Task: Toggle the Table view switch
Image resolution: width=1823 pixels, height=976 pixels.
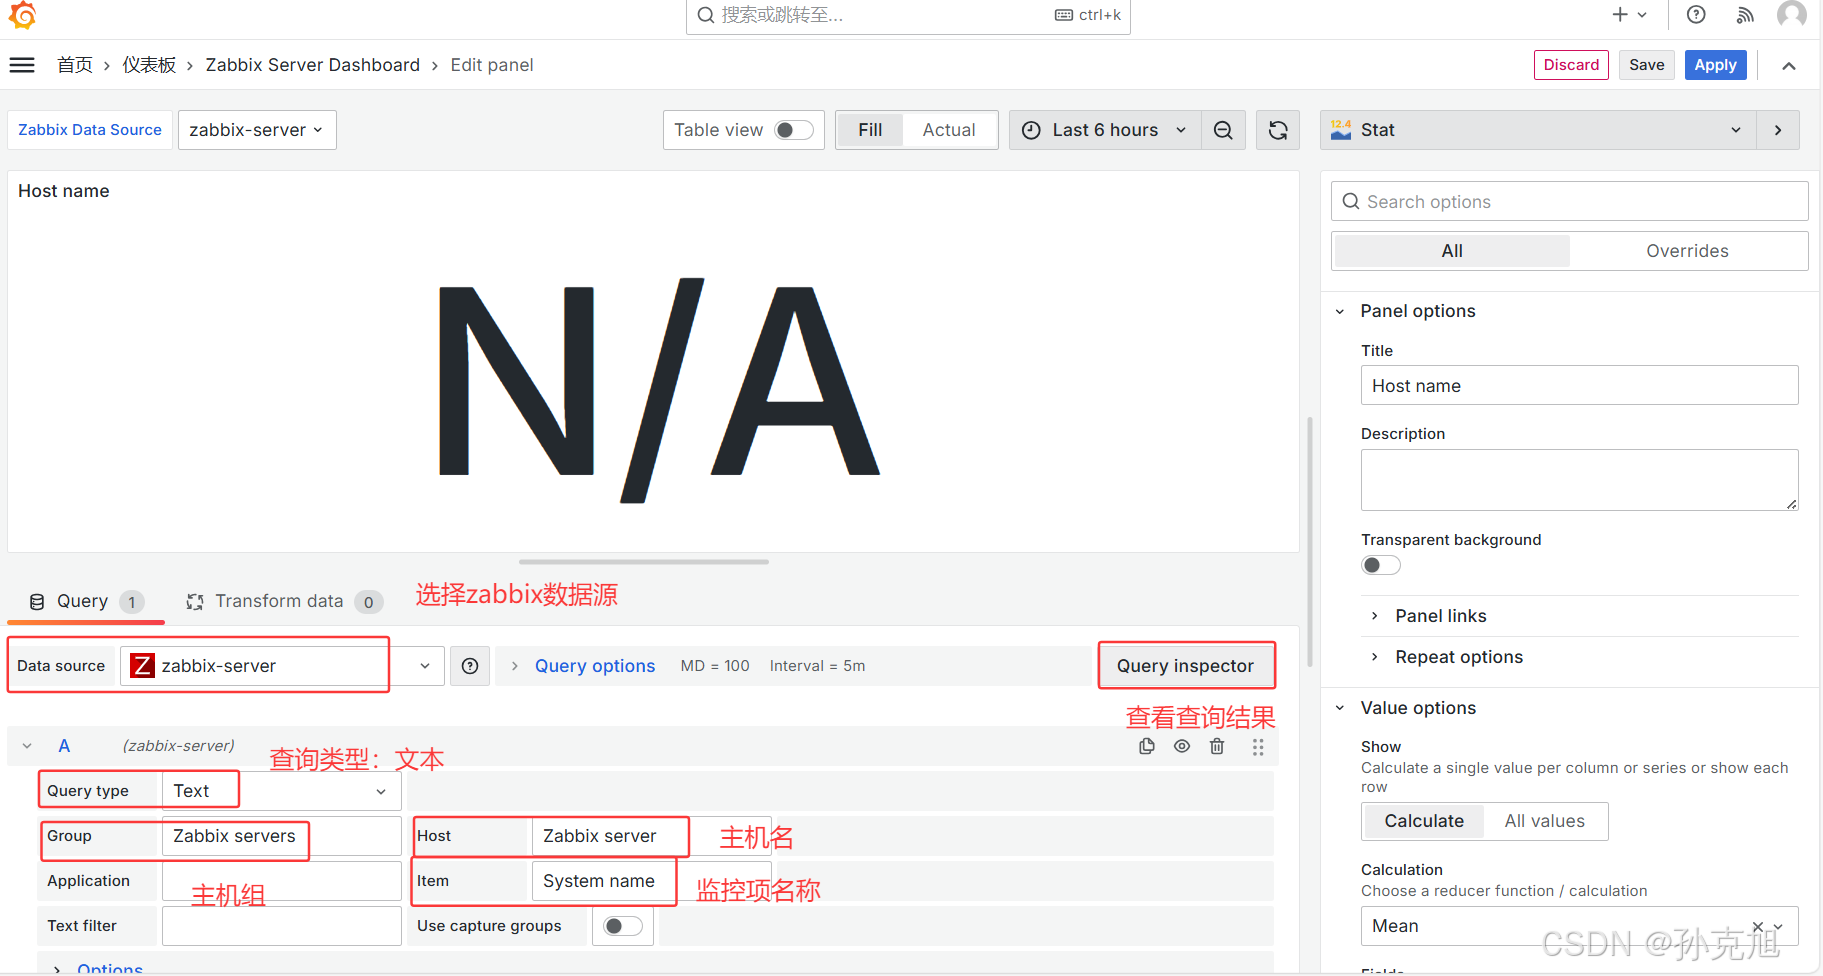Action: [795, 130]
